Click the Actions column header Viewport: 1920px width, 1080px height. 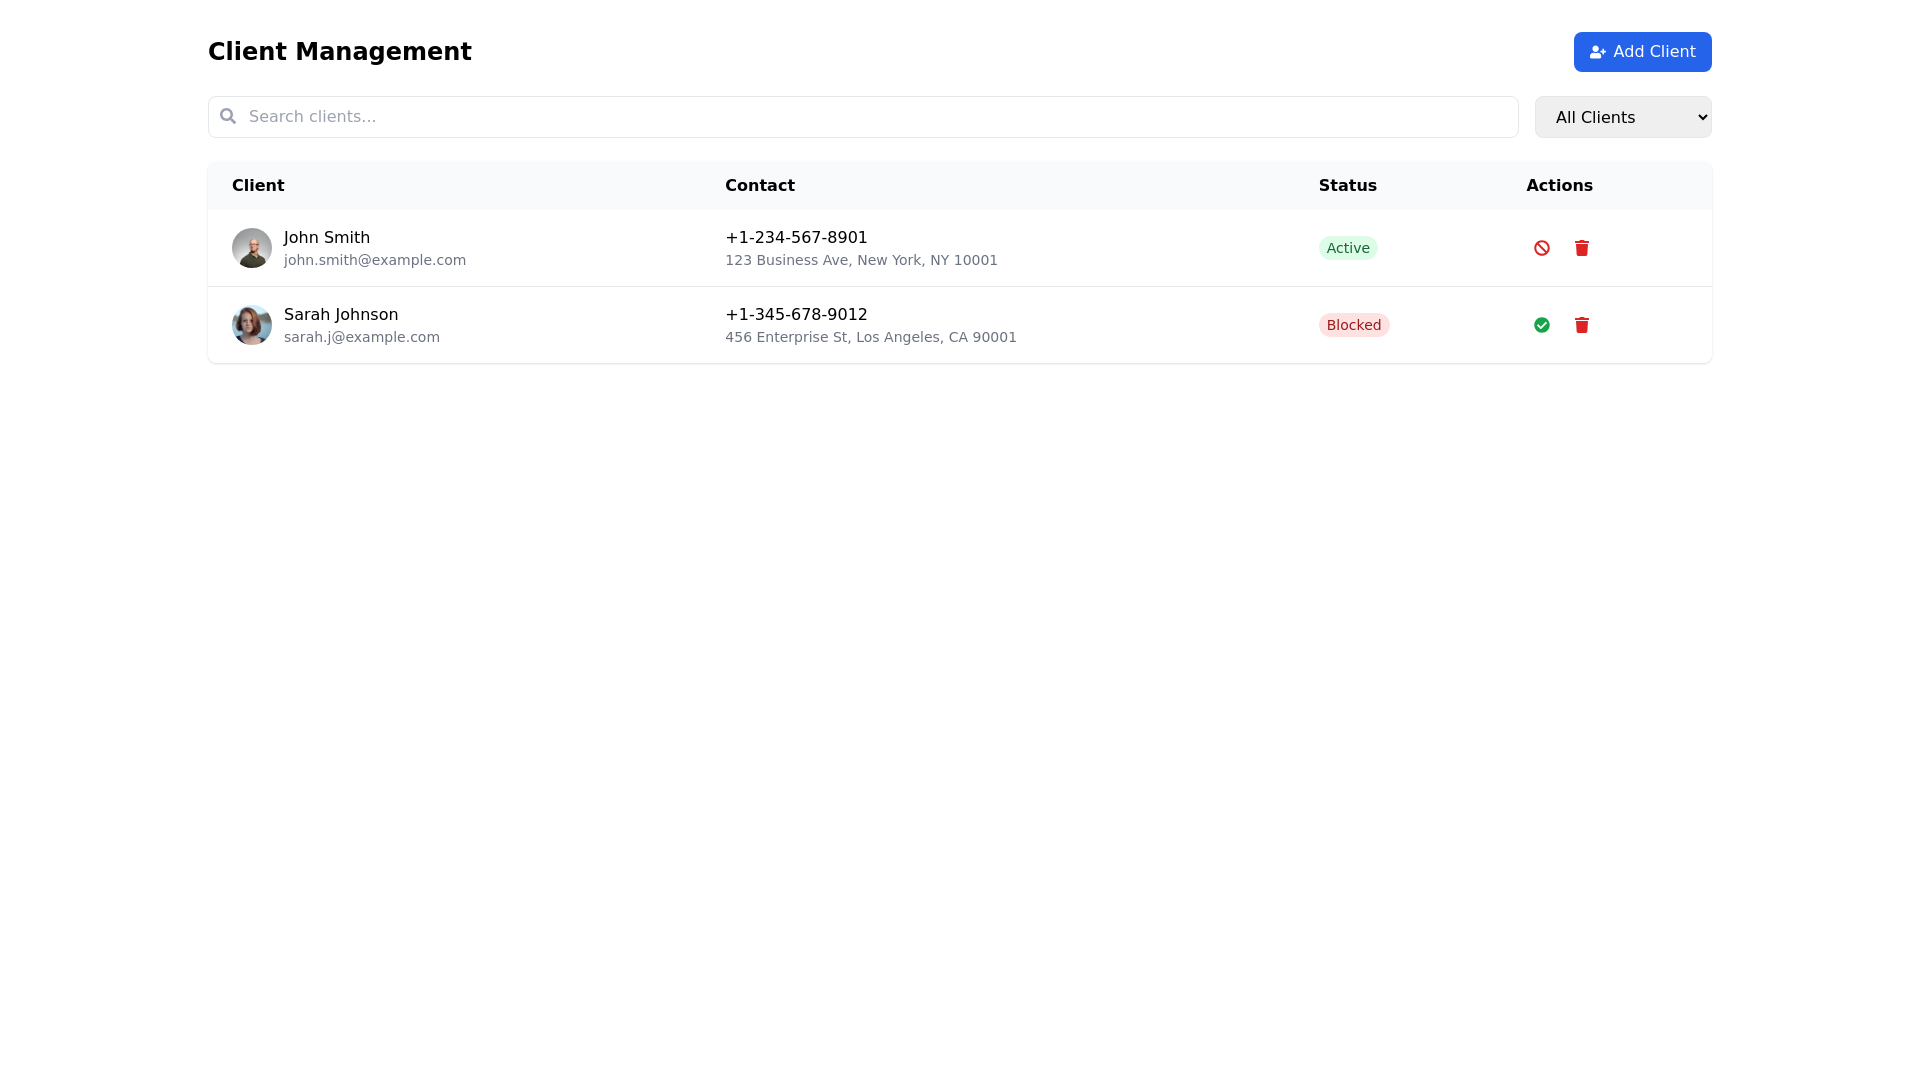(x=1559, y=185)
